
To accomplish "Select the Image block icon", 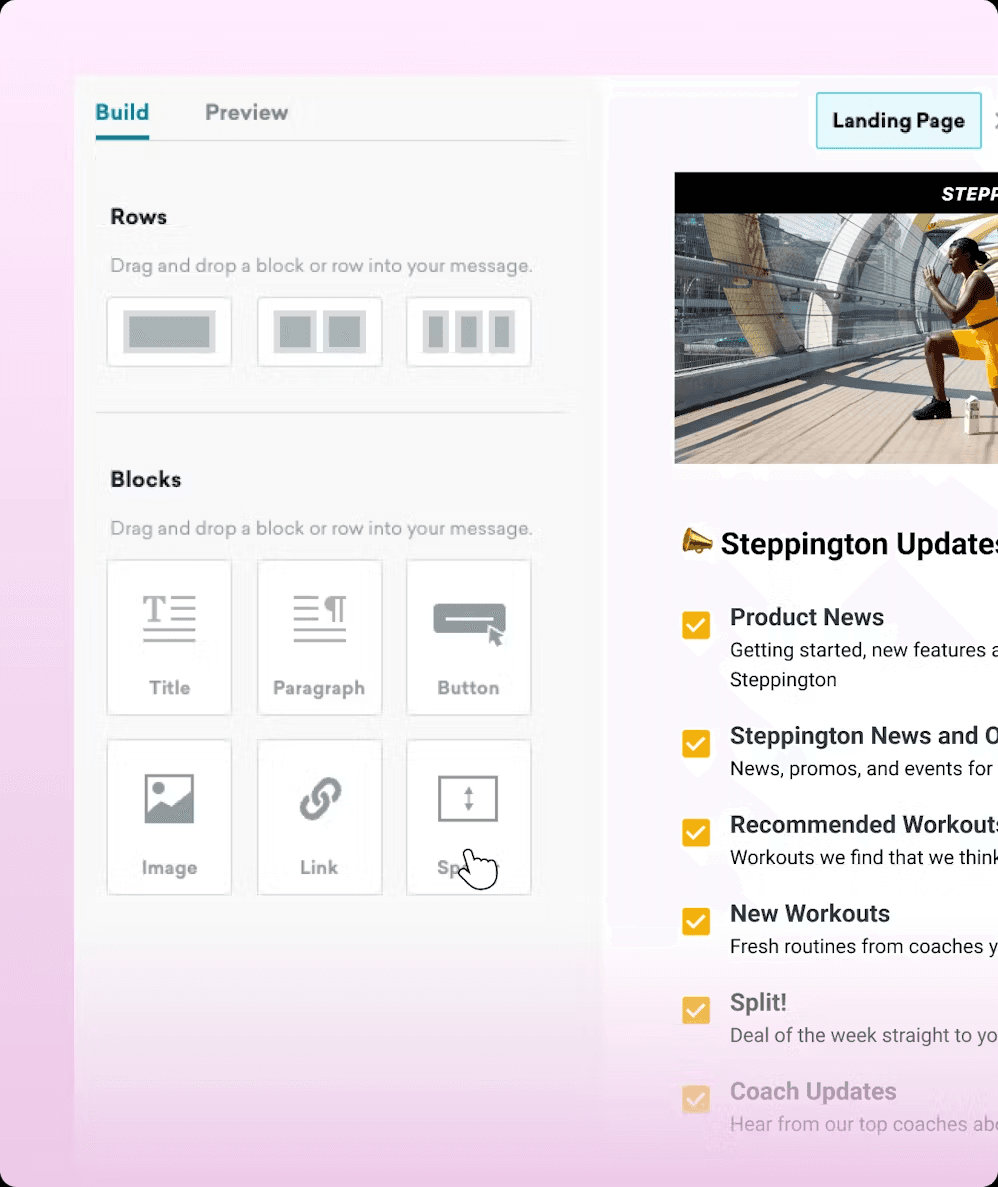I will click(169, 816).
